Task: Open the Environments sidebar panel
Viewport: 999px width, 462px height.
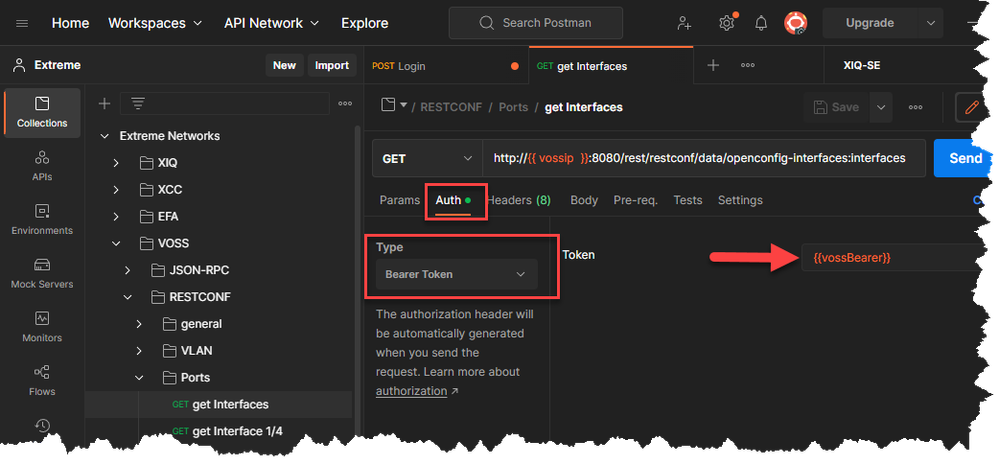Action: (42, 220)
